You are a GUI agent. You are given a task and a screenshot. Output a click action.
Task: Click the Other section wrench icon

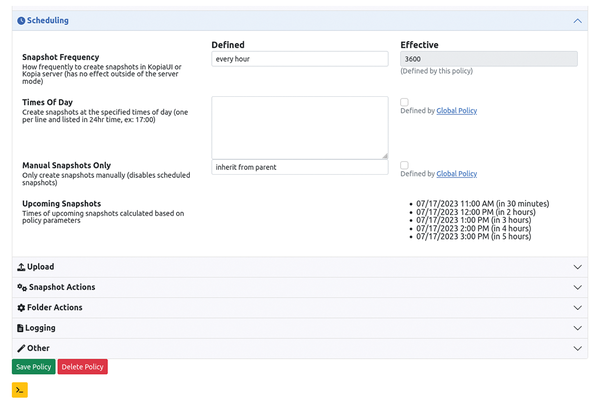coord(21,348)
